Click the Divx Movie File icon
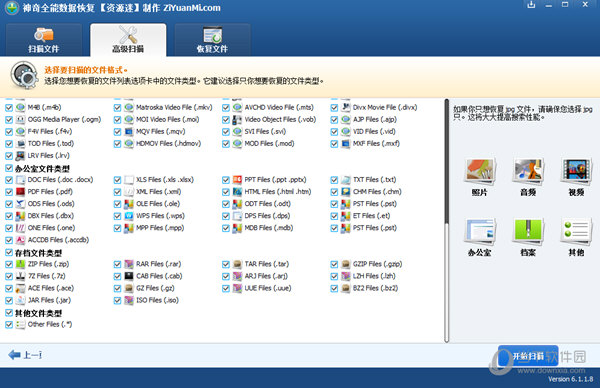The width and height of the screenshot is (600, 388). pos(346,108)
